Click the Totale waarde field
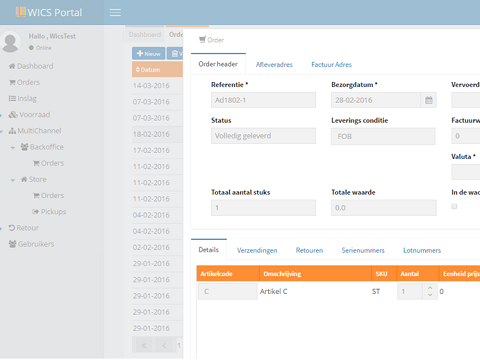This screenshot has width=480, height=360. point(384,208)
